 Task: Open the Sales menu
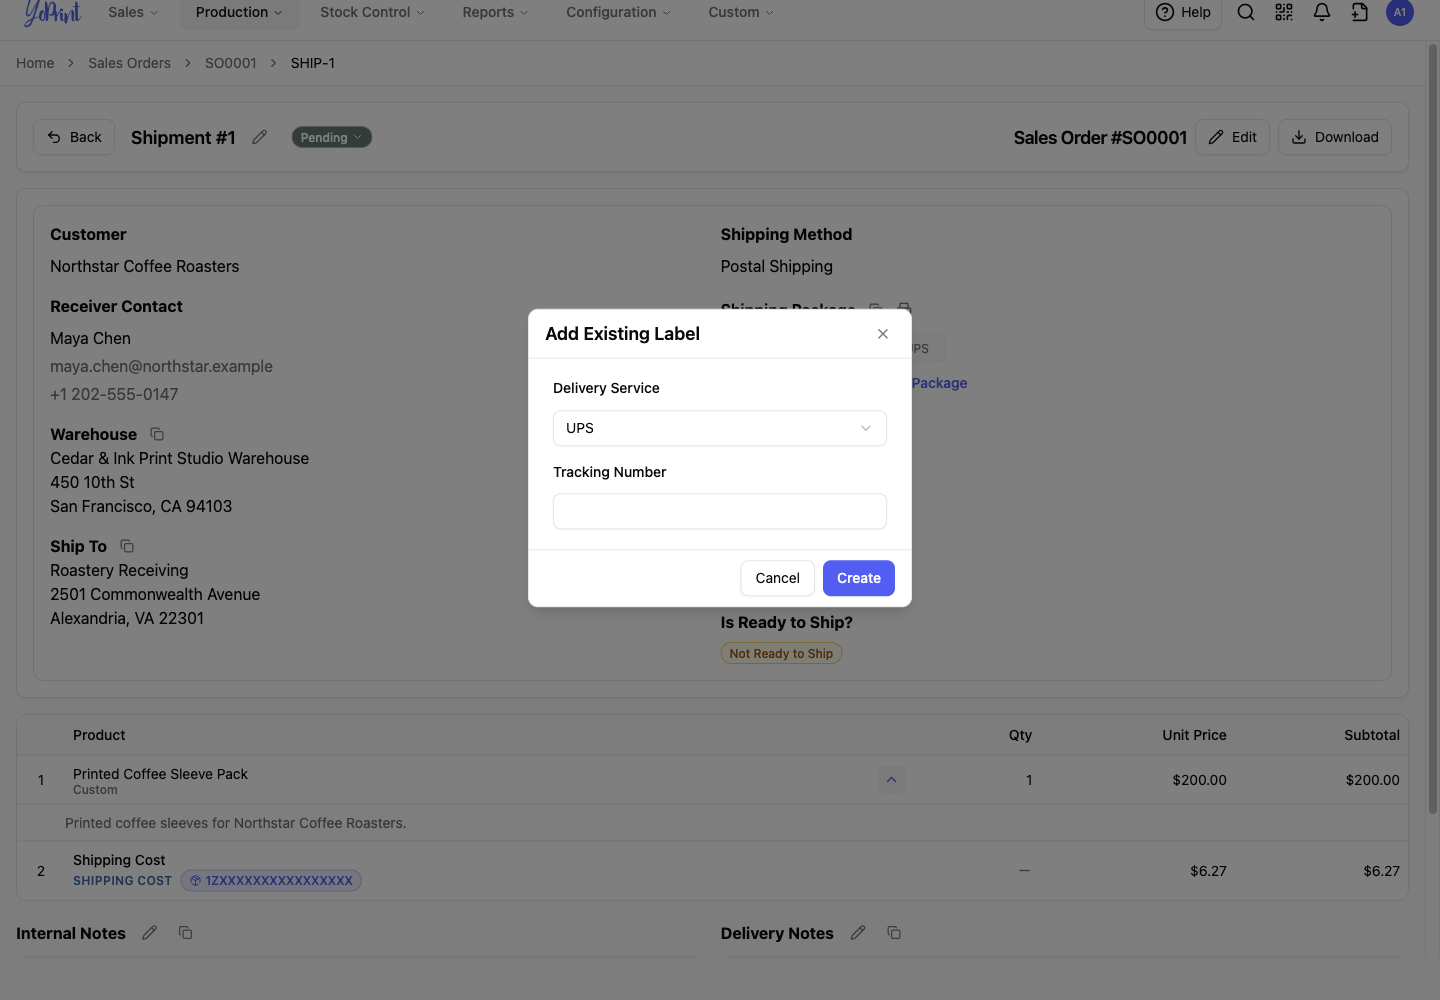click(133, 12)
